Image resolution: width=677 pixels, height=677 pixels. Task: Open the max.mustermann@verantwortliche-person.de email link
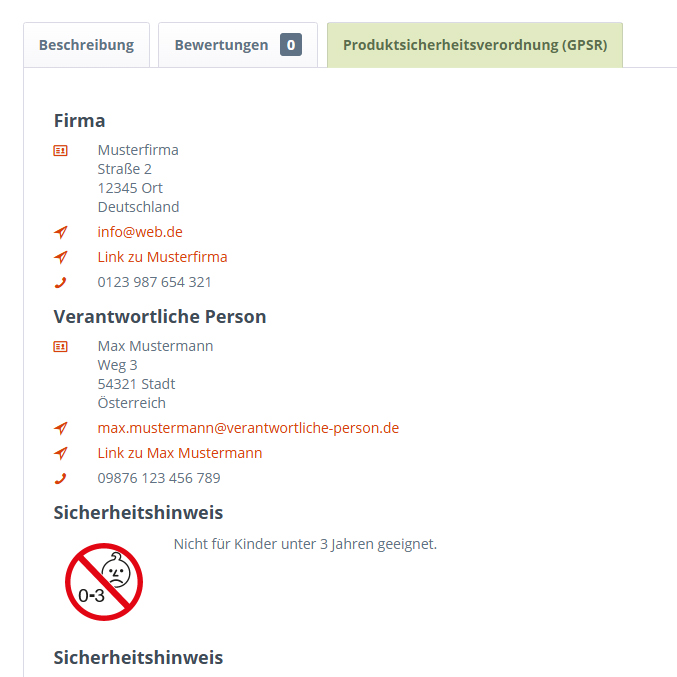click(x=248, y=428)
